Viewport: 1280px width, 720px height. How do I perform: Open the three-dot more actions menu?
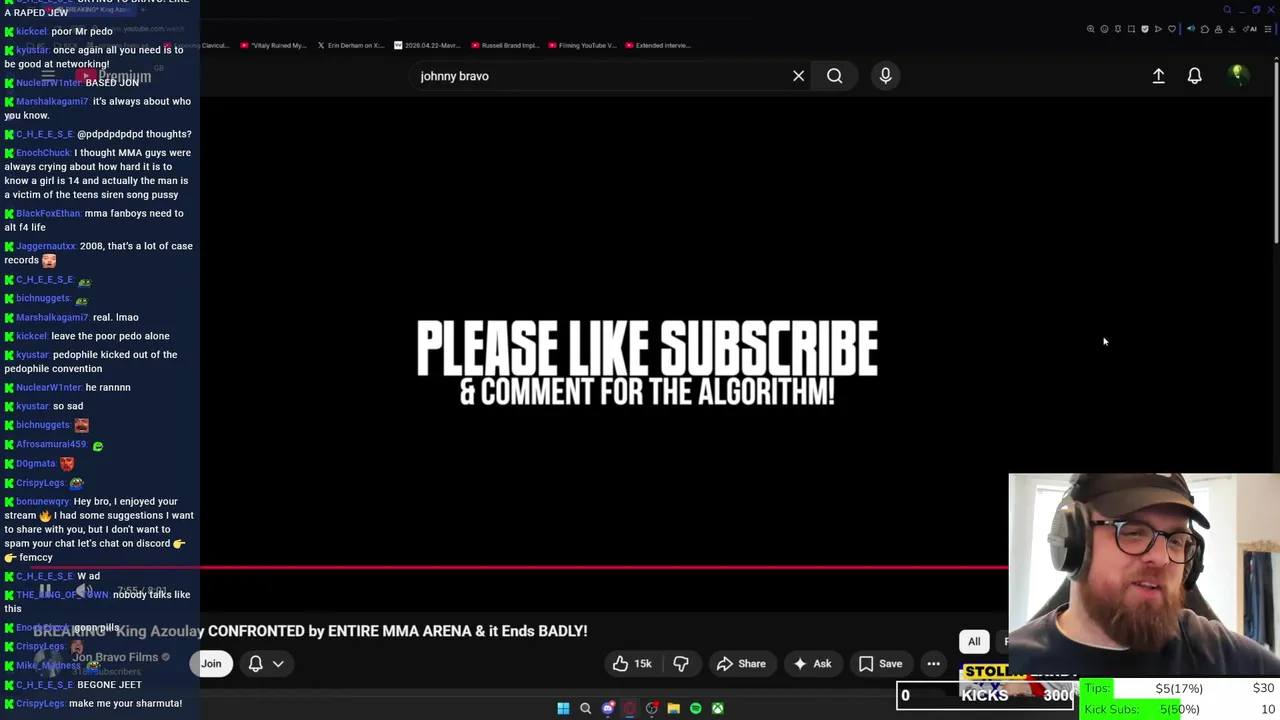933,664
